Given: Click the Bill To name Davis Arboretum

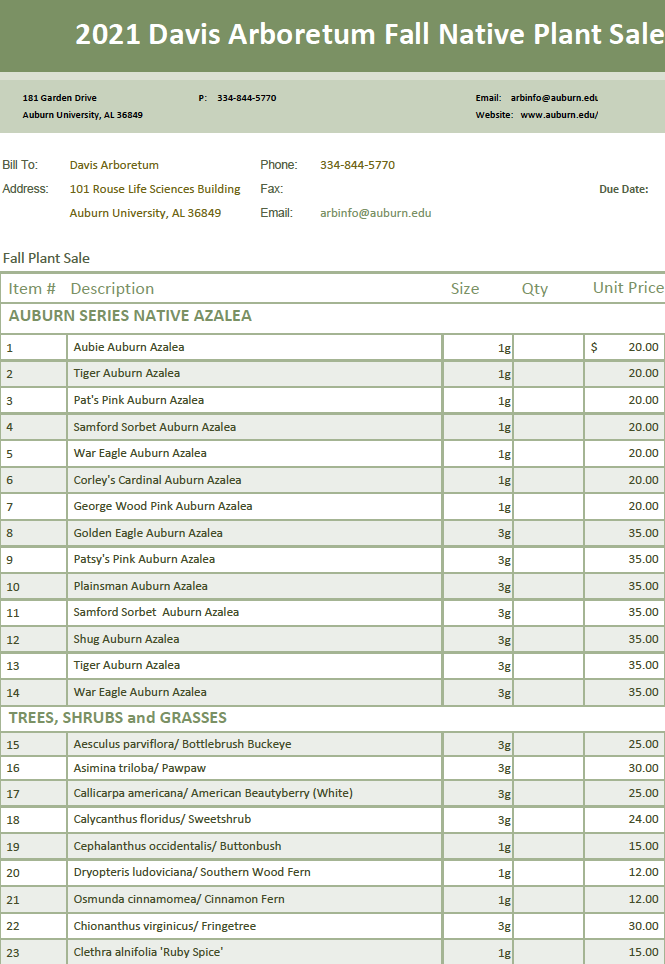Looking at the screenshot, I should [114, 165].
